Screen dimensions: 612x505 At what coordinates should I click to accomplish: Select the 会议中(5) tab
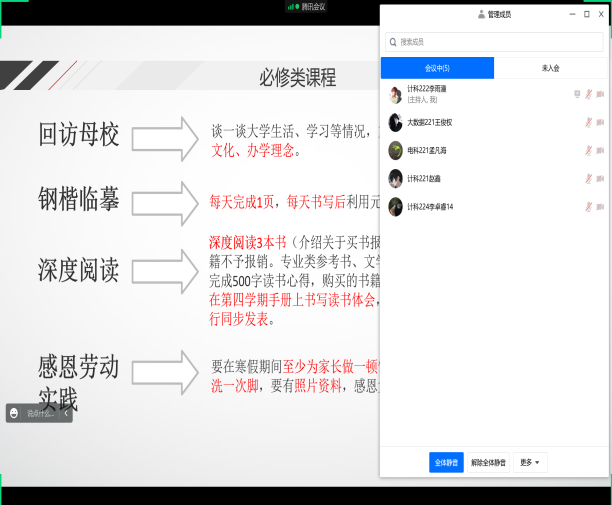(437, 68)
